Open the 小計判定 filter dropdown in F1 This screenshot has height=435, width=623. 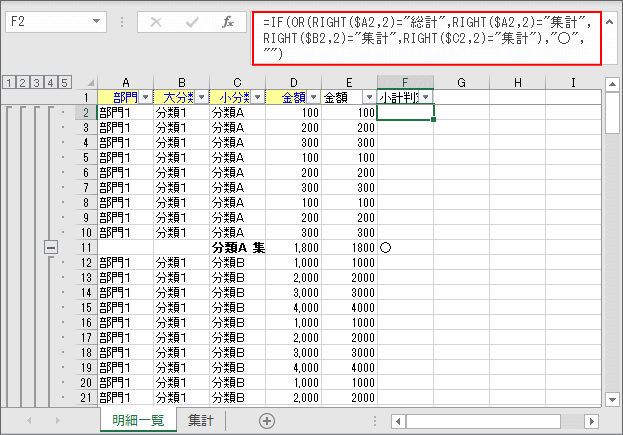click(427, 96)
